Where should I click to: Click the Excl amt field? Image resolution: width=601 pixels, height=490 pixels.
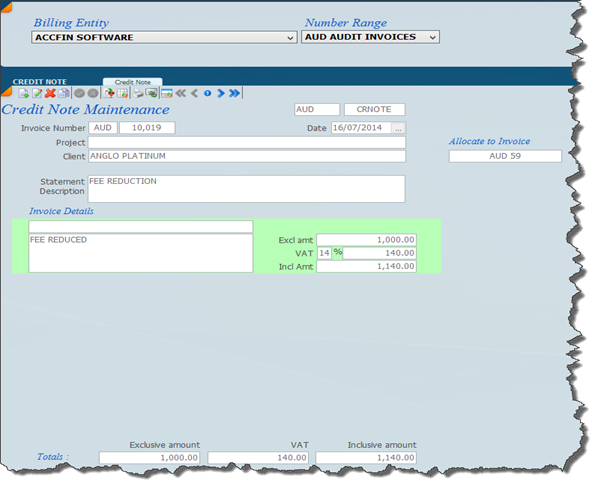tap(366, 240)
